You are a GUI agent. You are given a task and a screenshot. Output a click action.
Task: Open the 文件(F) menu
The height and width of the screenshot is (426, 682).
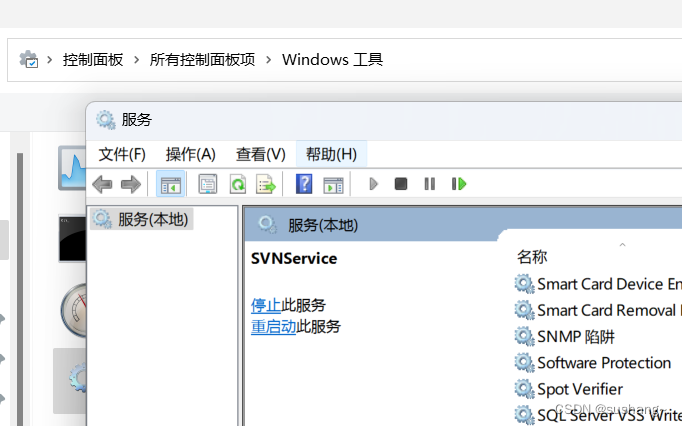(x=122, y=154)
